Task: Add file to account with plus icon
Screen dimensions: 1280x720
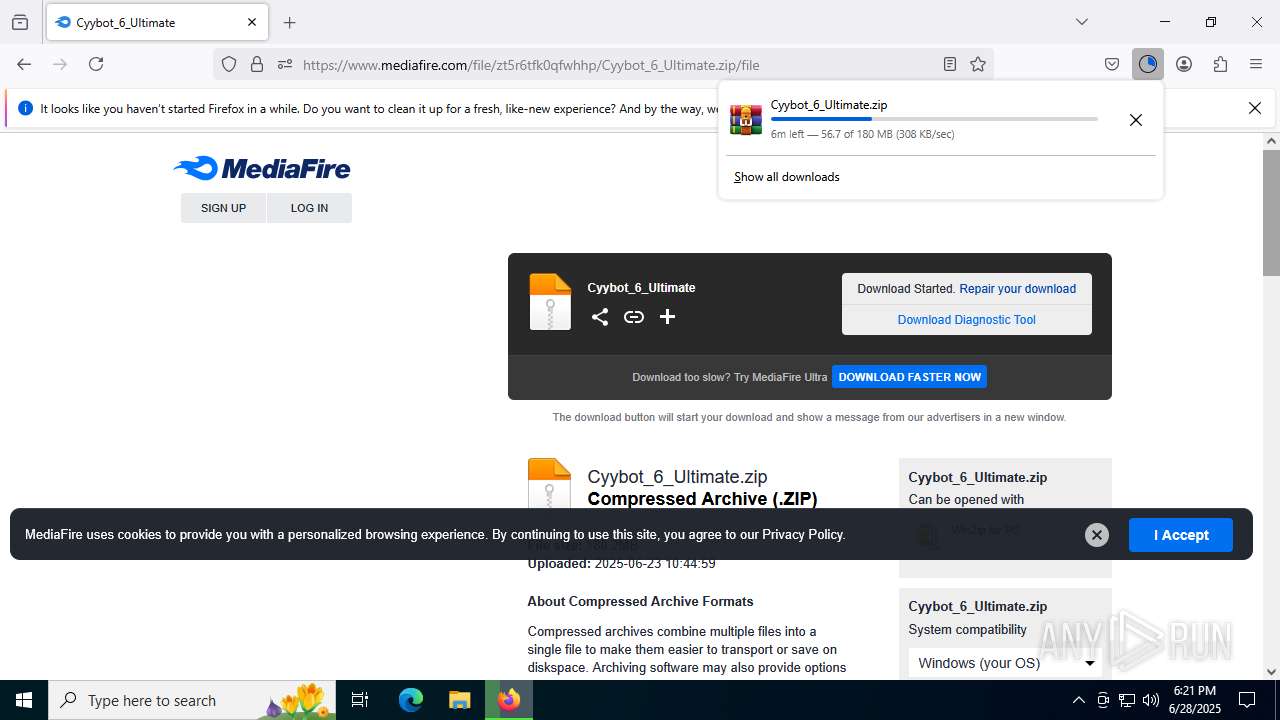Action: tap(668, 317)
